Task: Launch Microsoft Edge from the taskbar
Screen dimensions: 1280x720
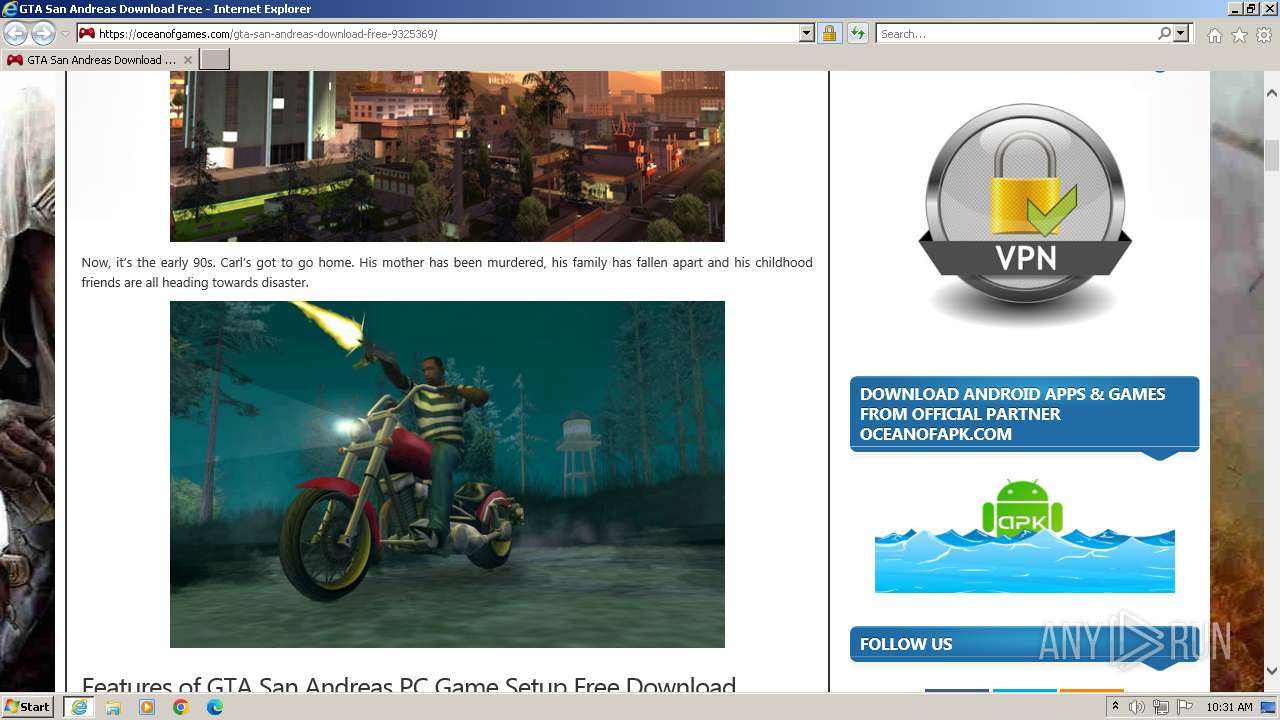Action: coord(215,707)
